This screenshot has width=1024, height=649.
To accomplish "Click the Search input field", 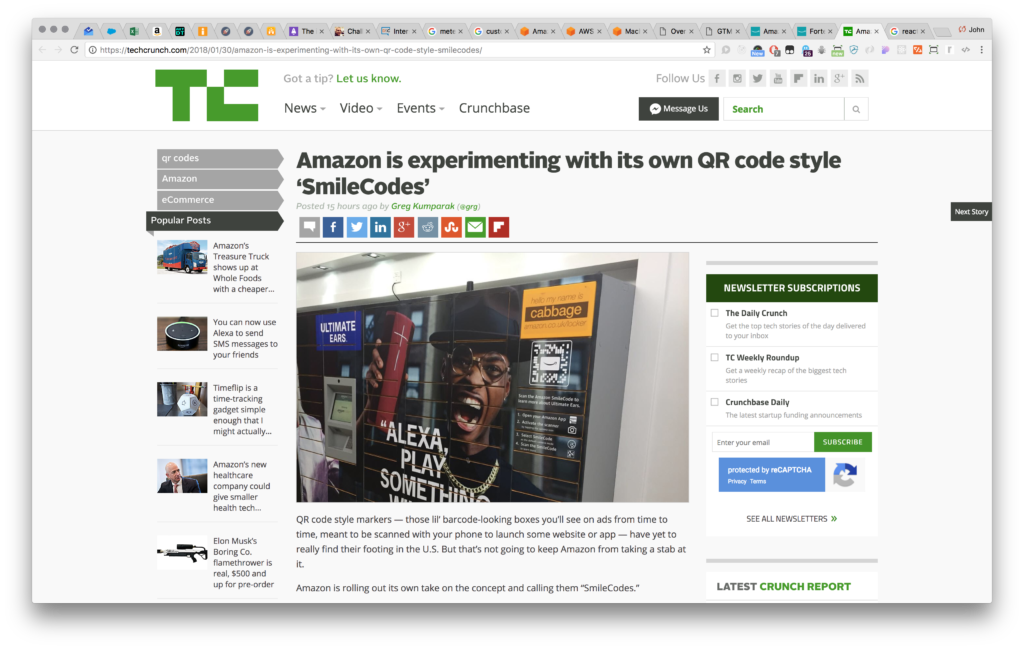I will click(784, 109).
